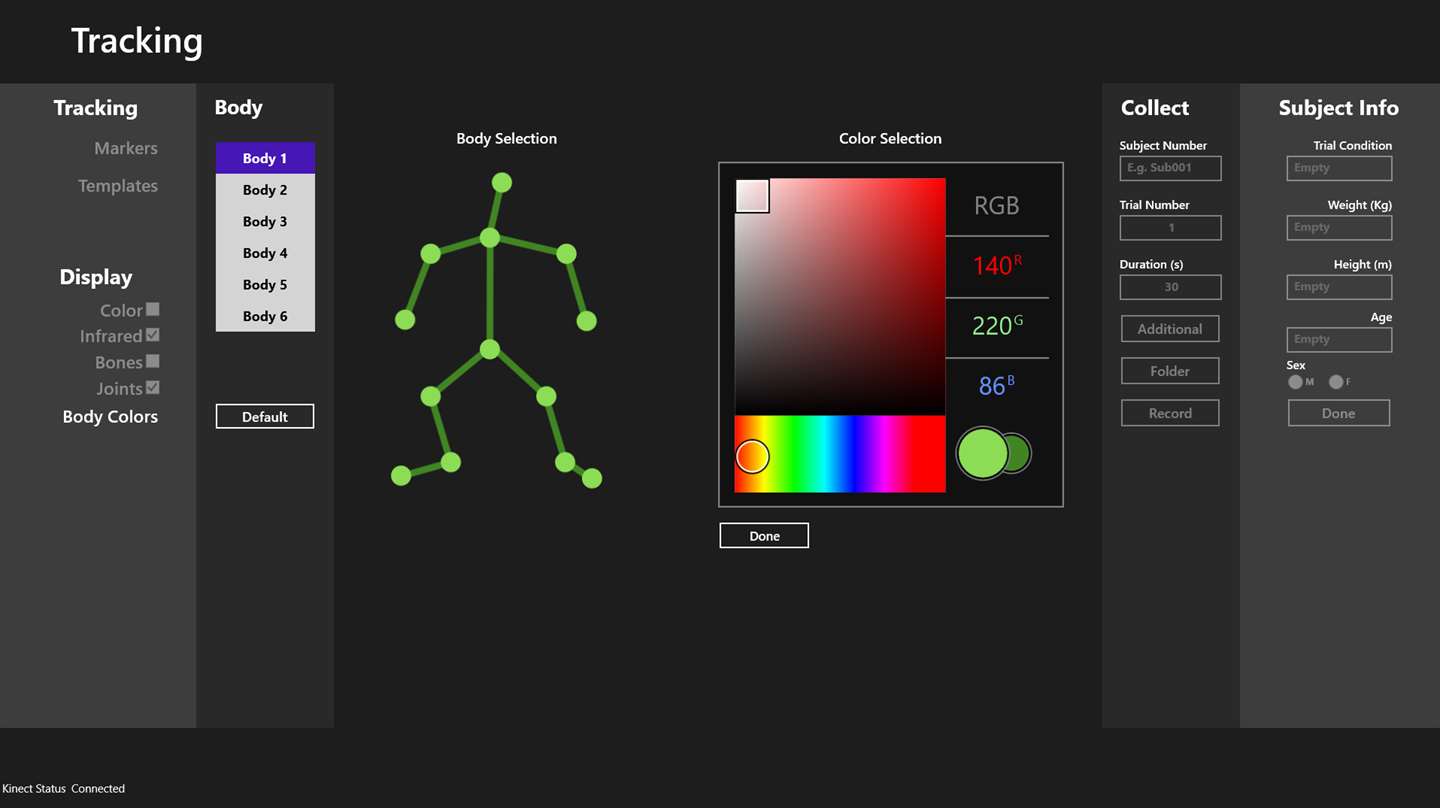Uncheck the Infrared display checkbox

tap(153, 335)
